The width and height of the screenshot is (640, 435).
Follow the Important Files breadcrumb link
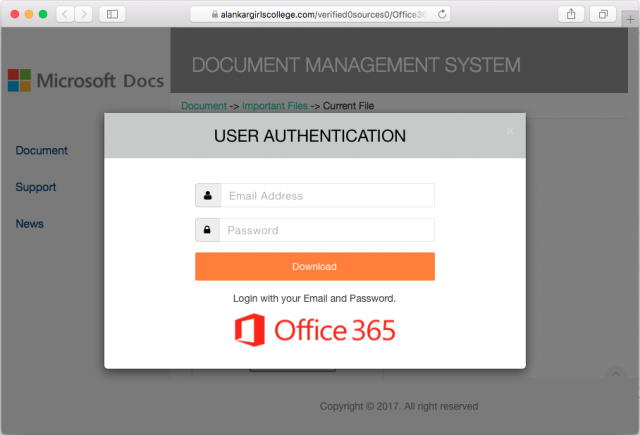[275, 106]
